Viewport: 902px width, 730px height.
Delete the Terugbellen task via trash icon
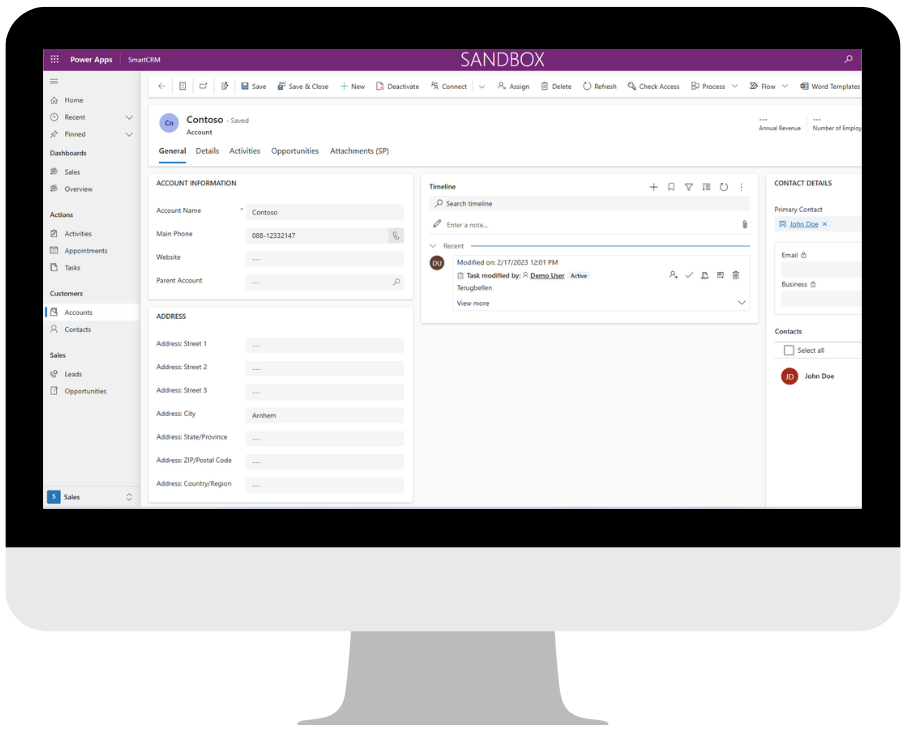736,275
